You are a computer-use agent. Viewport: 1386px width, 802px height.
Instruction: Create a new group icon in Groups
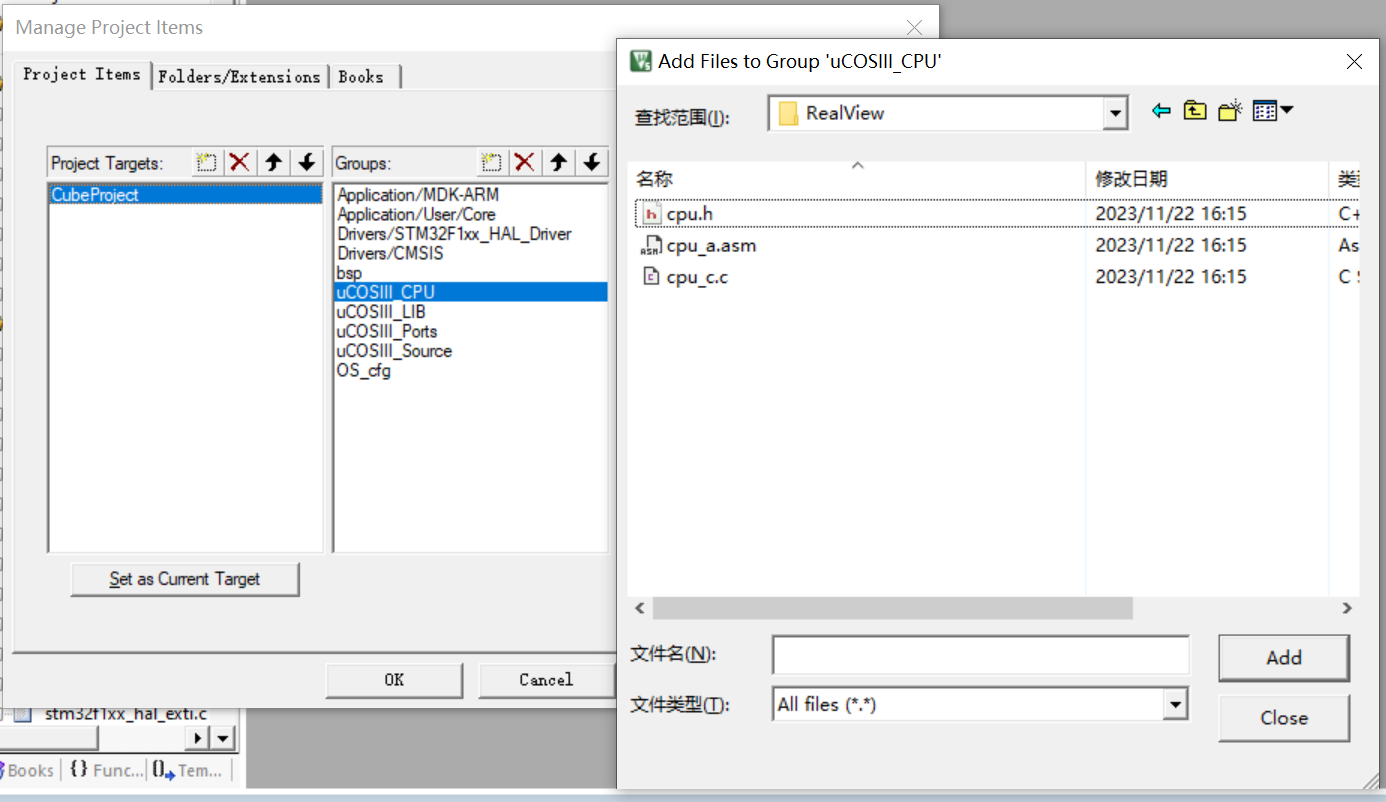(491, 162)
